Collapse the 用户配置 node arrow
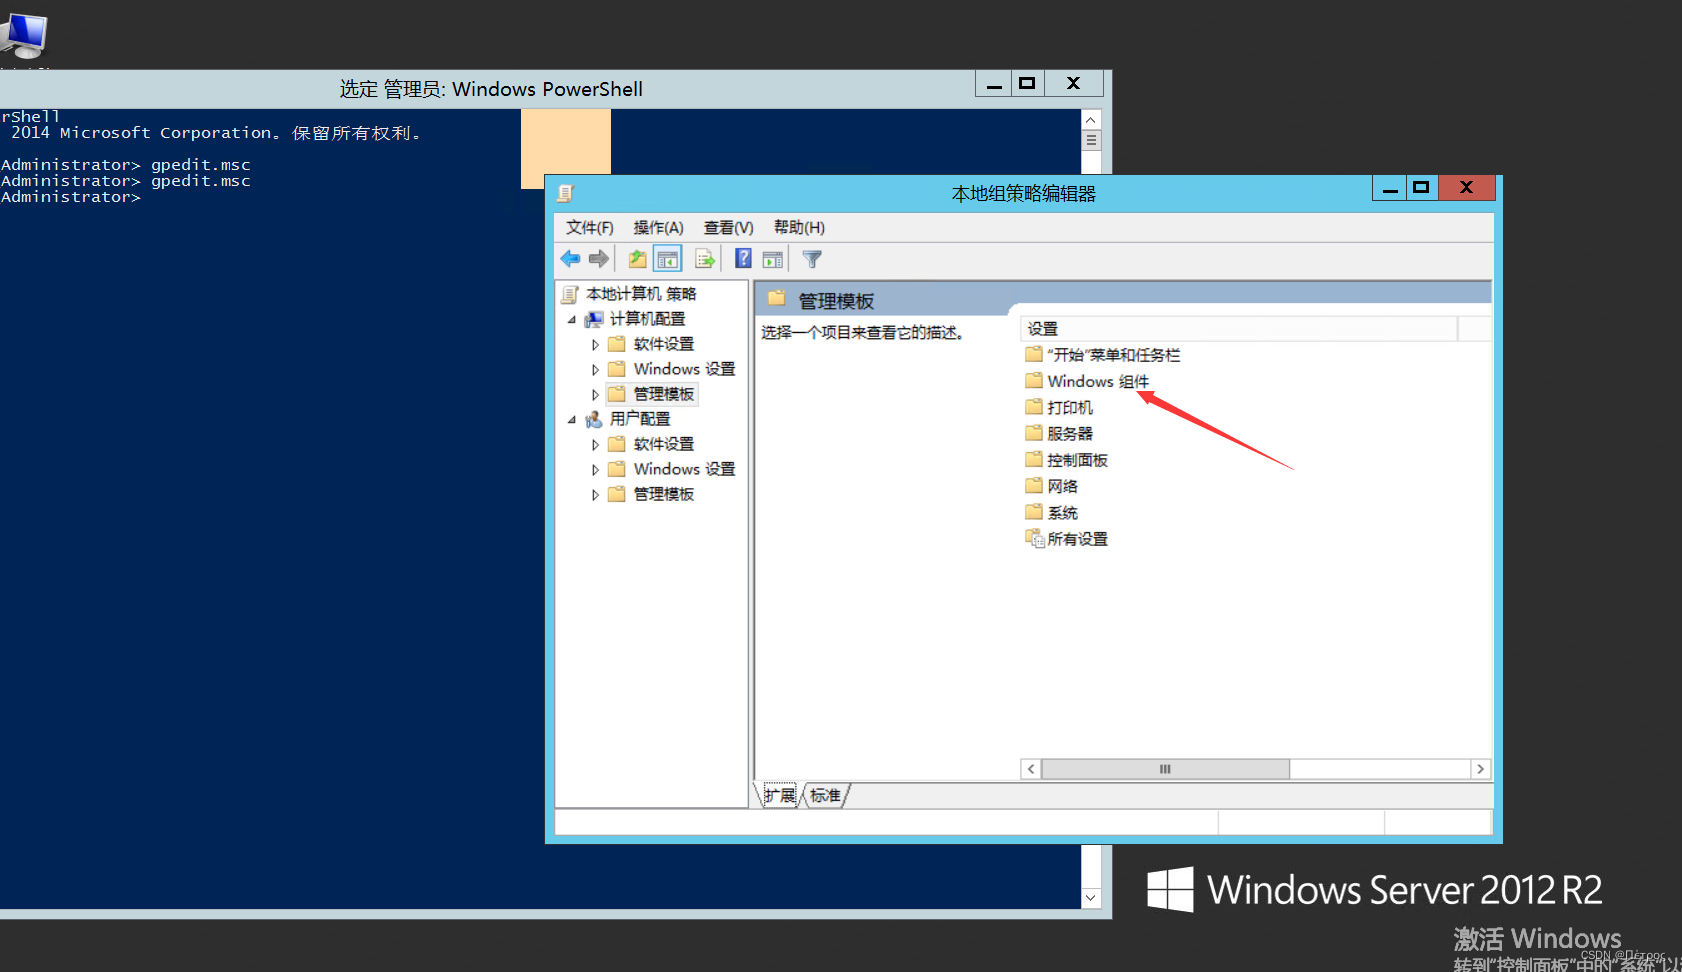1682x972 pixels. click(x=572, y=420)
